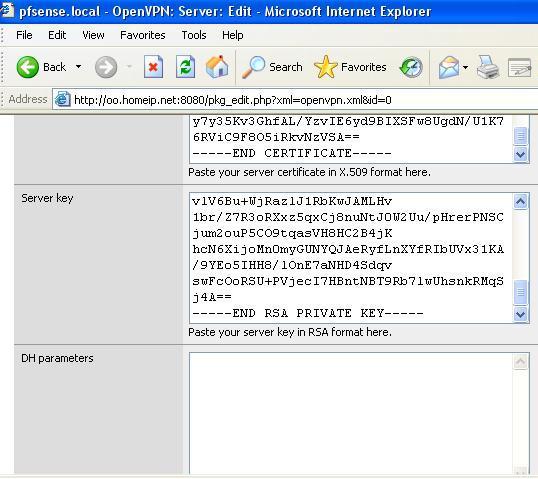Click the grey Forward arrow button

click(106, 67)
